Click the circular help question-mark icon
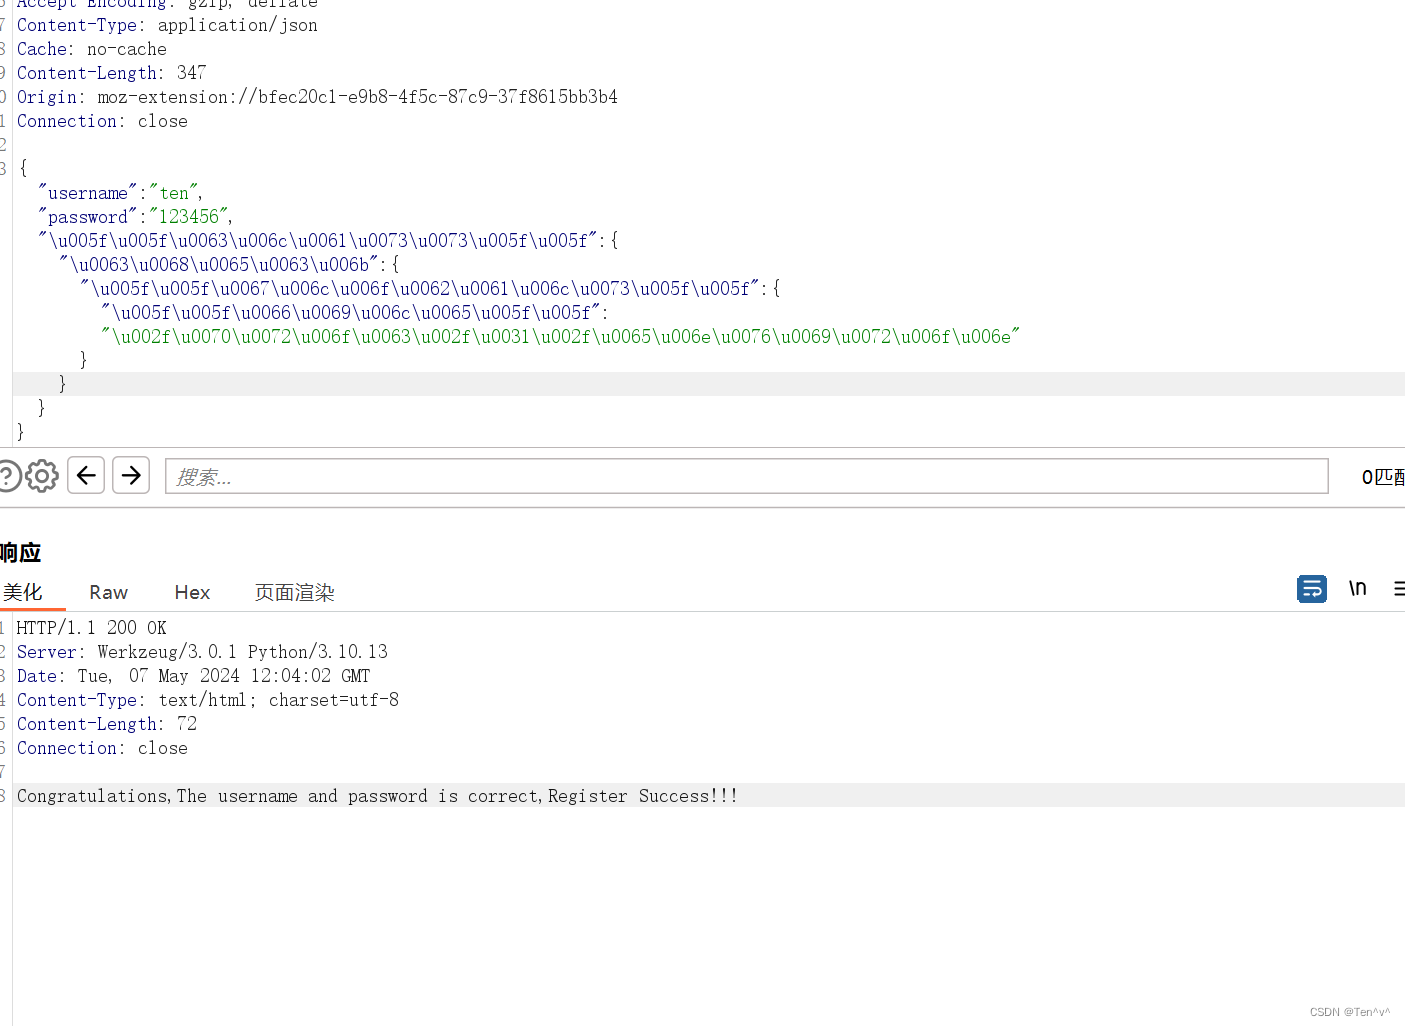Viewport: 1405px width, 1026px height. [8, 475]
